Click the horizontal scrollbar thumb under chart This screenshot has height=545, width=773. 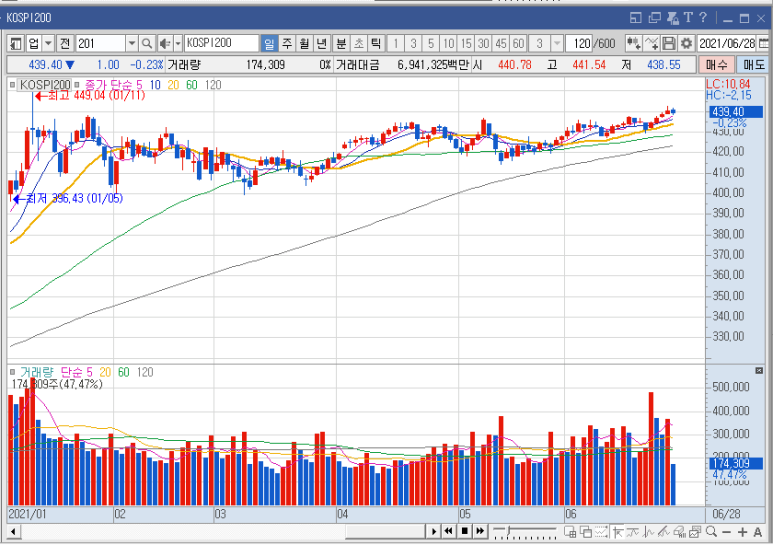click(385, 532)
